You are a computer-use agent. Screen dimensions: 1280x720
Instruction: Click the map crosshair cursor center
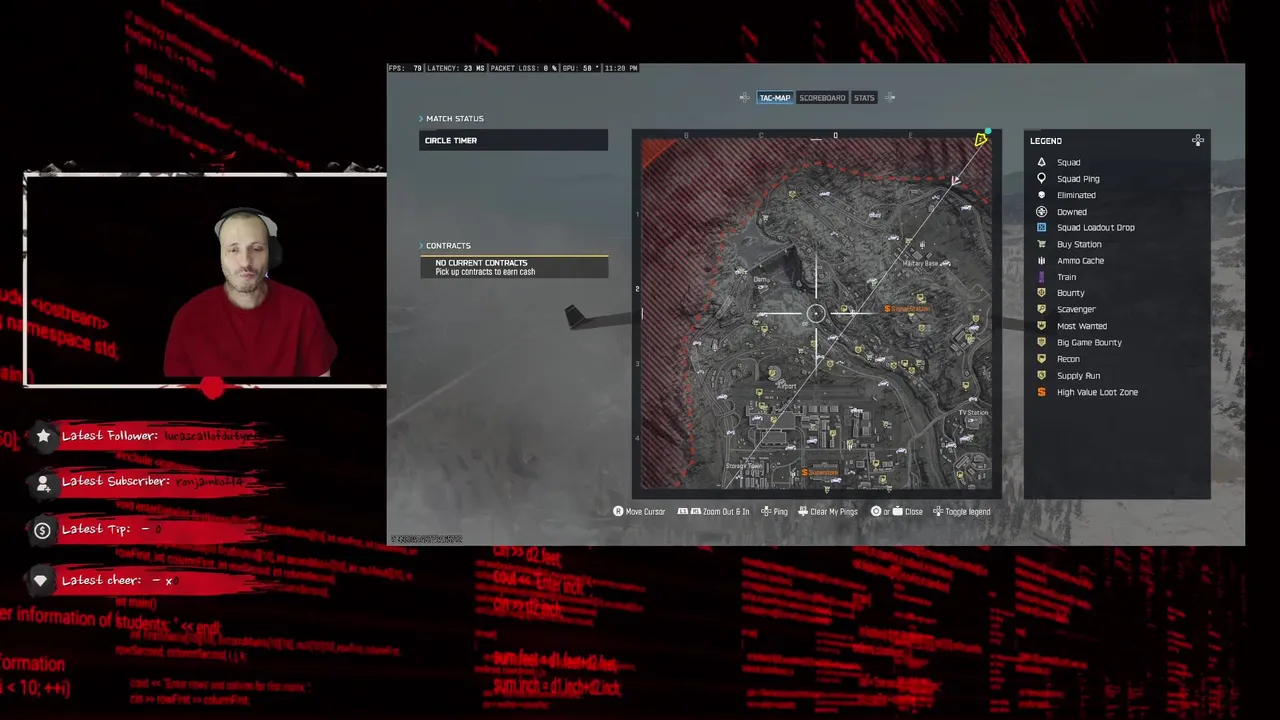[816, 314]
